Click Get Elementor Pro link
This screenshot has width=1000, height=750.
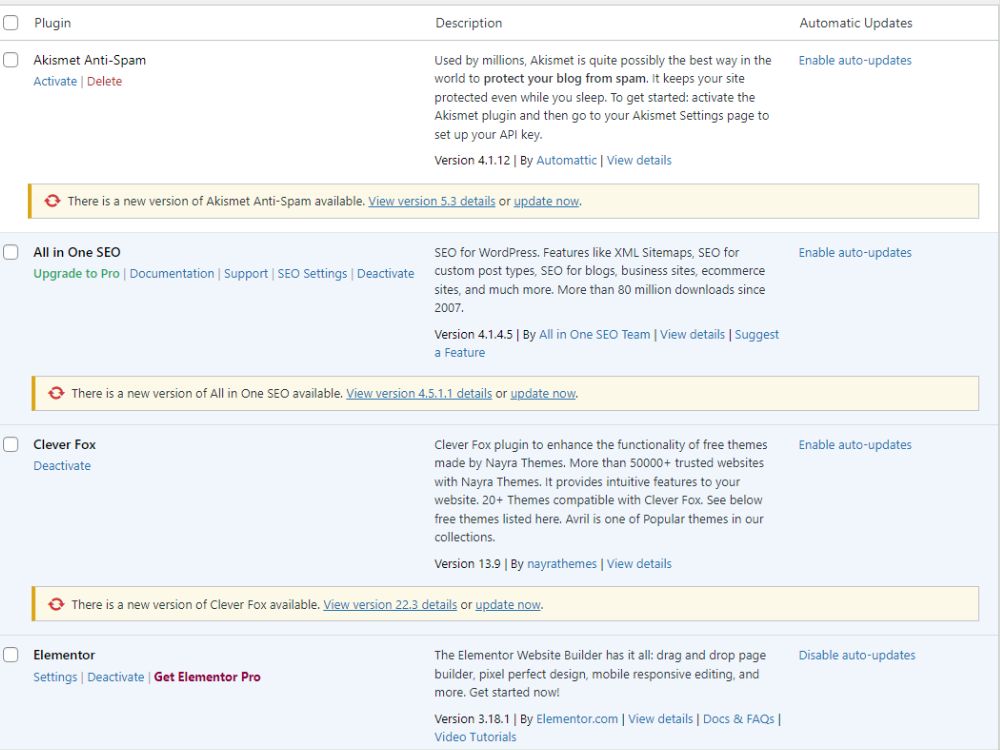pos(207,677)
